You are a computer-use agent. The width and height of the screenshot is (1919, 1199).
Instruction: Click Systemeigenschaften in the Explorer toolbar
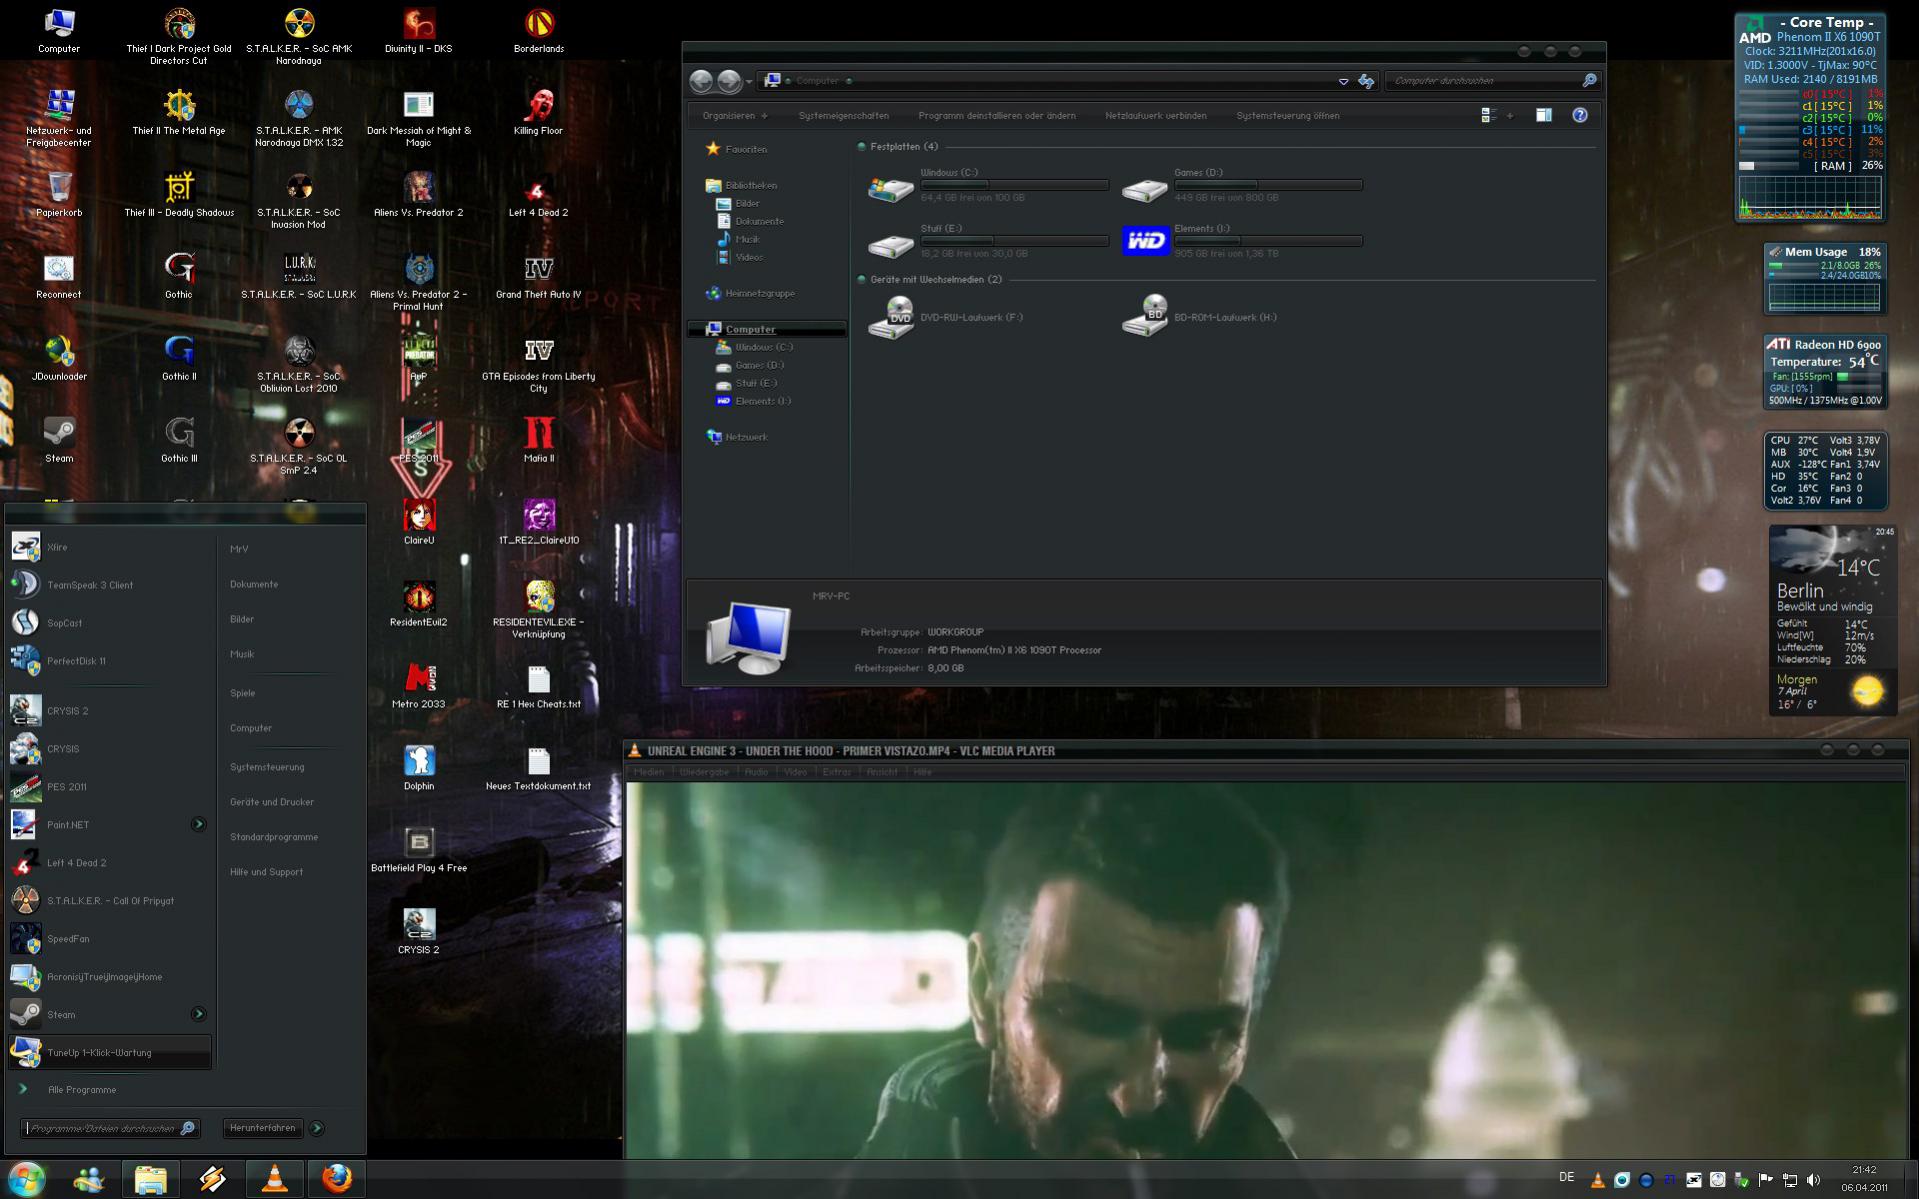click(x=844, y=115)
